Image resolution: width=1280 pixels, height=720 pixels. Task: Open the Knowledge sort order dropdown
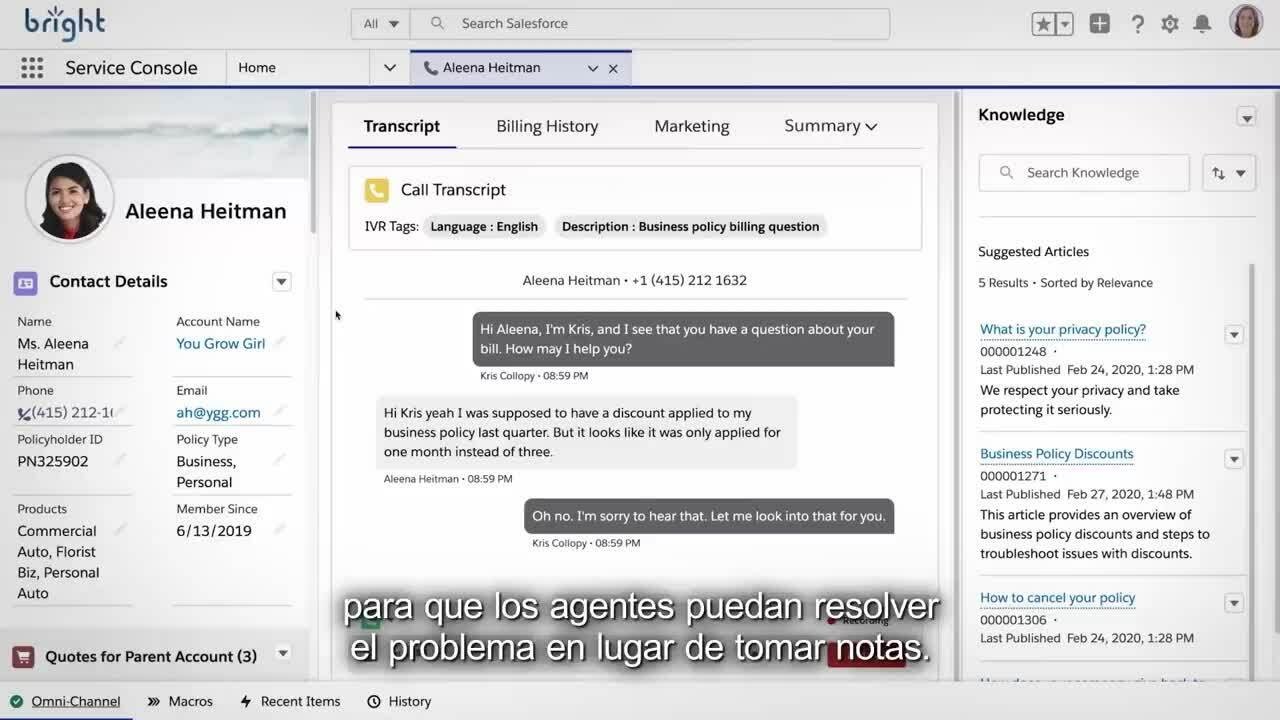coord(1229,173)
